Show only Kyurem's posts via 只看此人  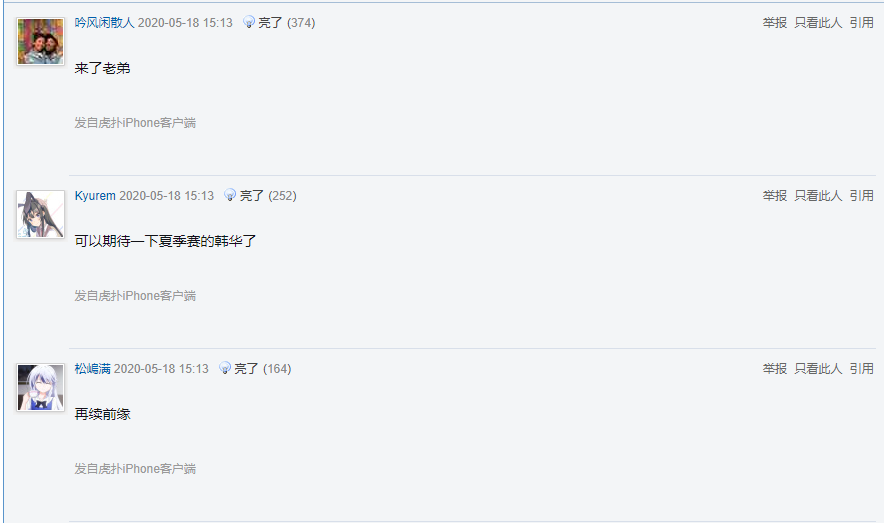tap(818, 196)
